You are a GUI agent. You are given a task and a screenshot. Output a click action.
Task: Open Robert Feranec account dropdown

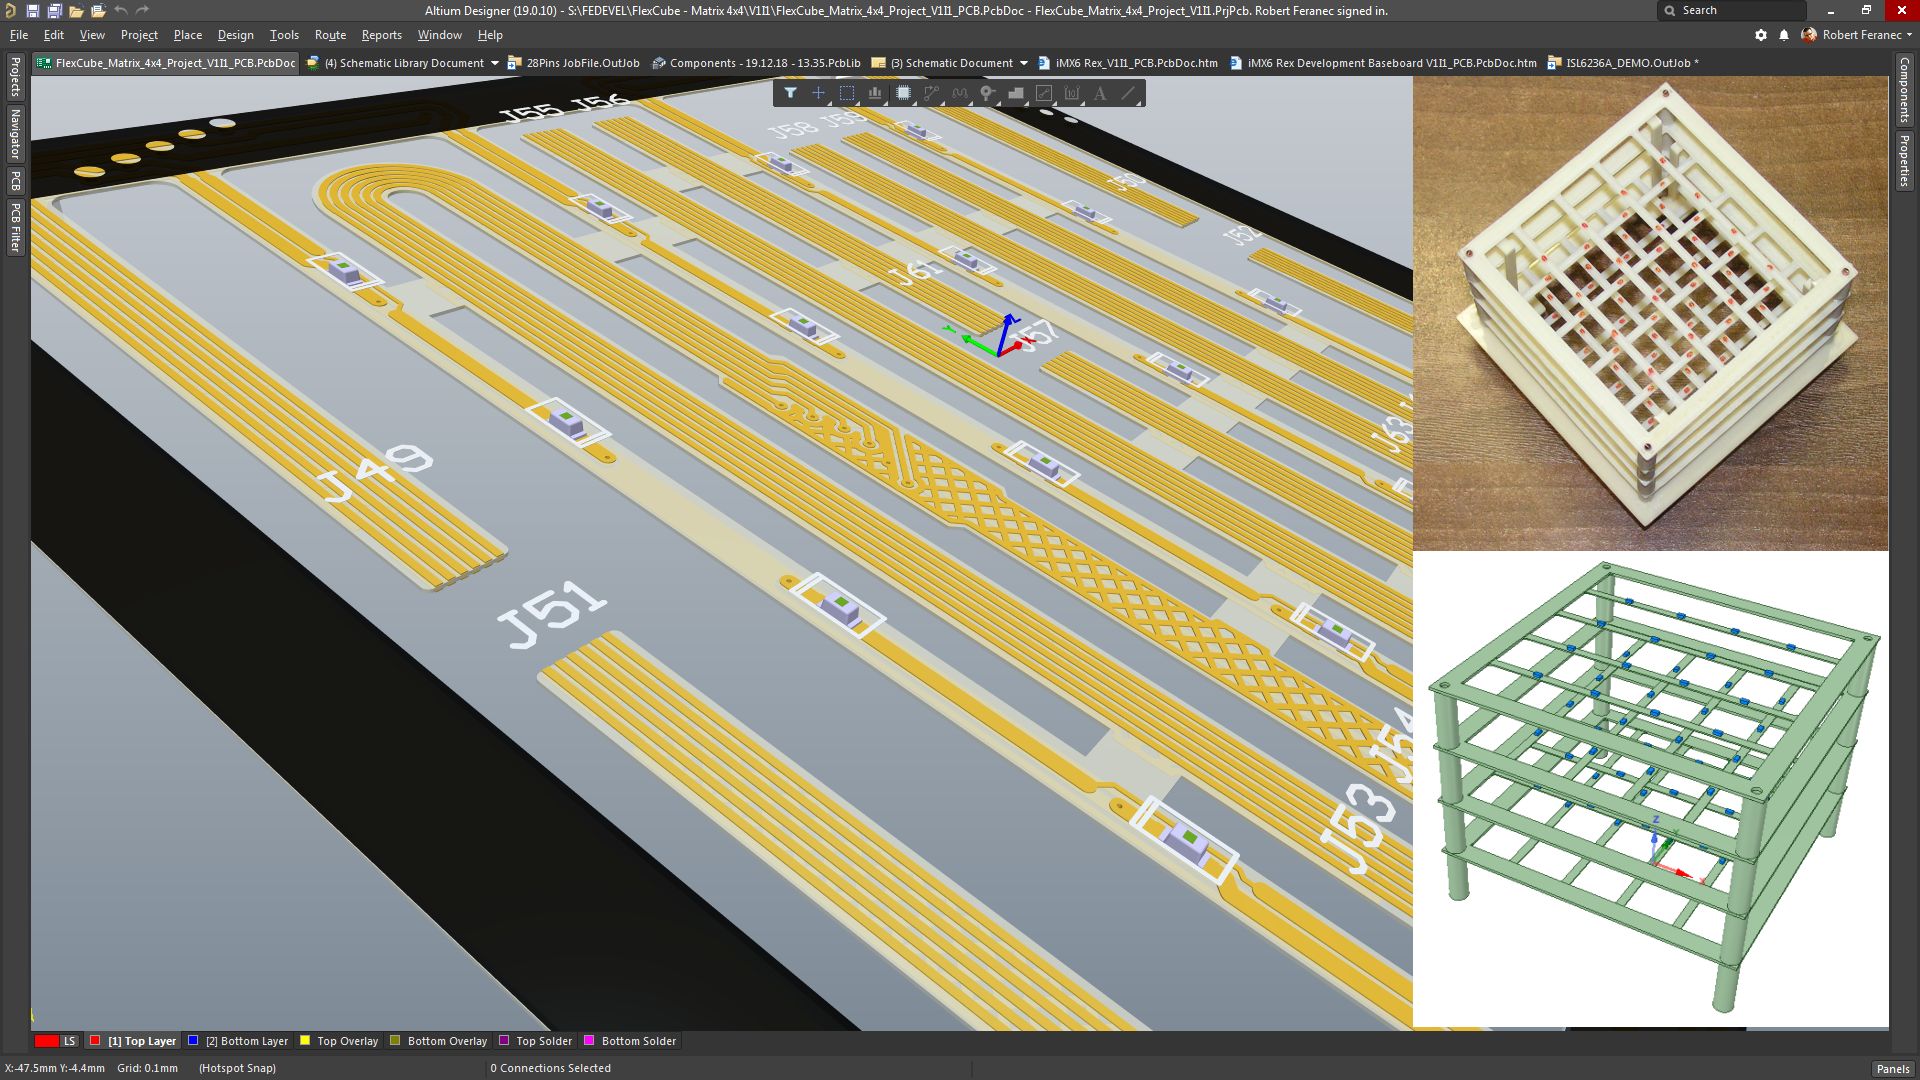[x=1860, y=35]
